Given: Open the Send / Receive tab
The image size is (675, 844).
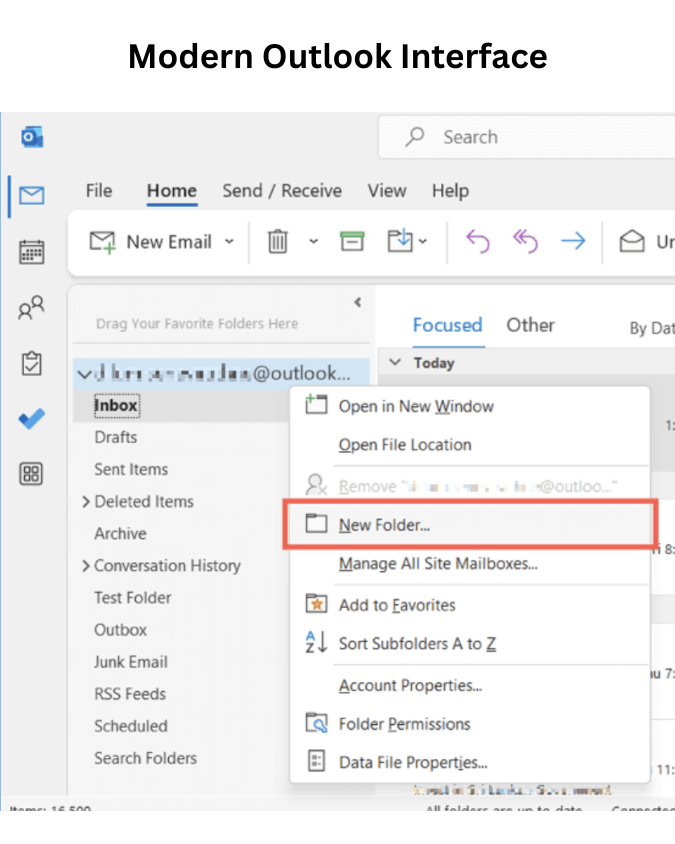Looking at the screenshot, I should 282,191.
